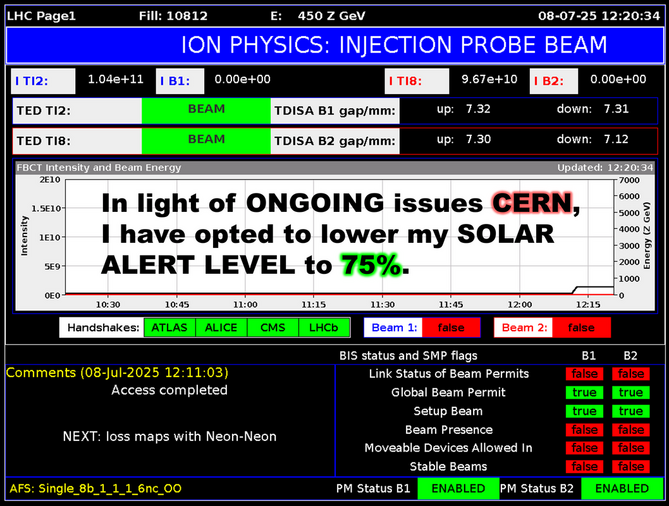Click the ION PHYSICS: INJECTION PROBE BEAM banner

point(335,45)
